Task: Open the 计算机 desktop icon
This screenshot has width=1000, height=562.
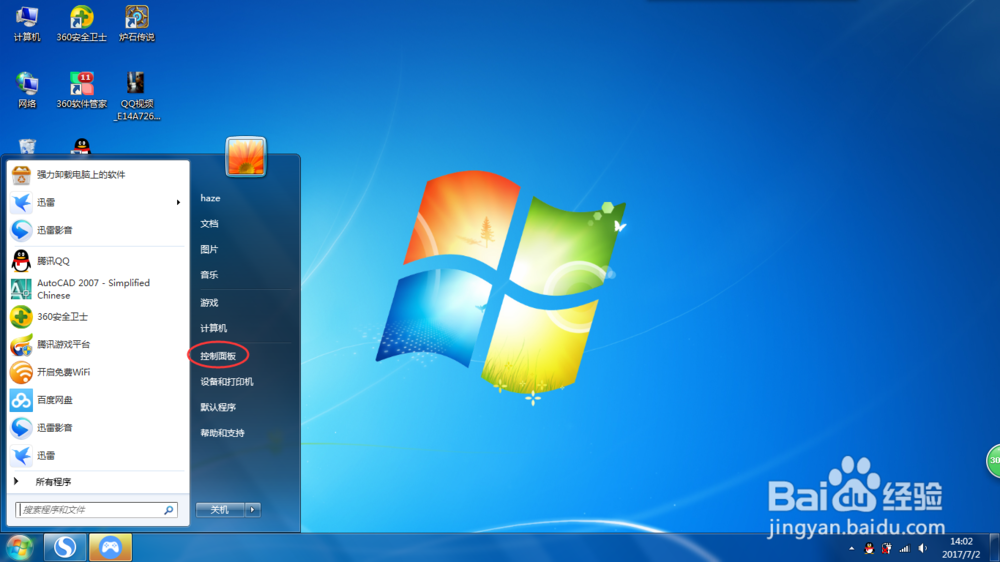Action: tap(27, 24)
